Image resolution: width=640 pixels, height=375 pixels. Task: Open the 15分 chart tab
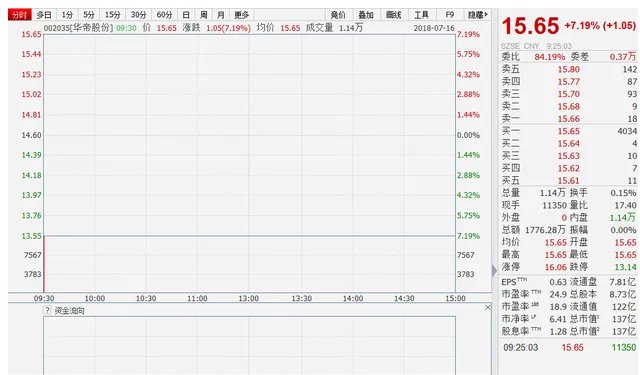click(113, 15)
